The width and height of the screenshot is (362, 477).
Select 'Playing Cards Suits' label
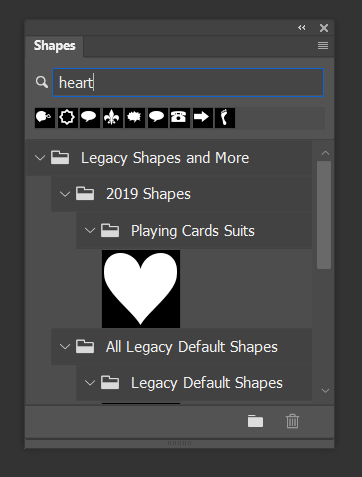point(193,231)
